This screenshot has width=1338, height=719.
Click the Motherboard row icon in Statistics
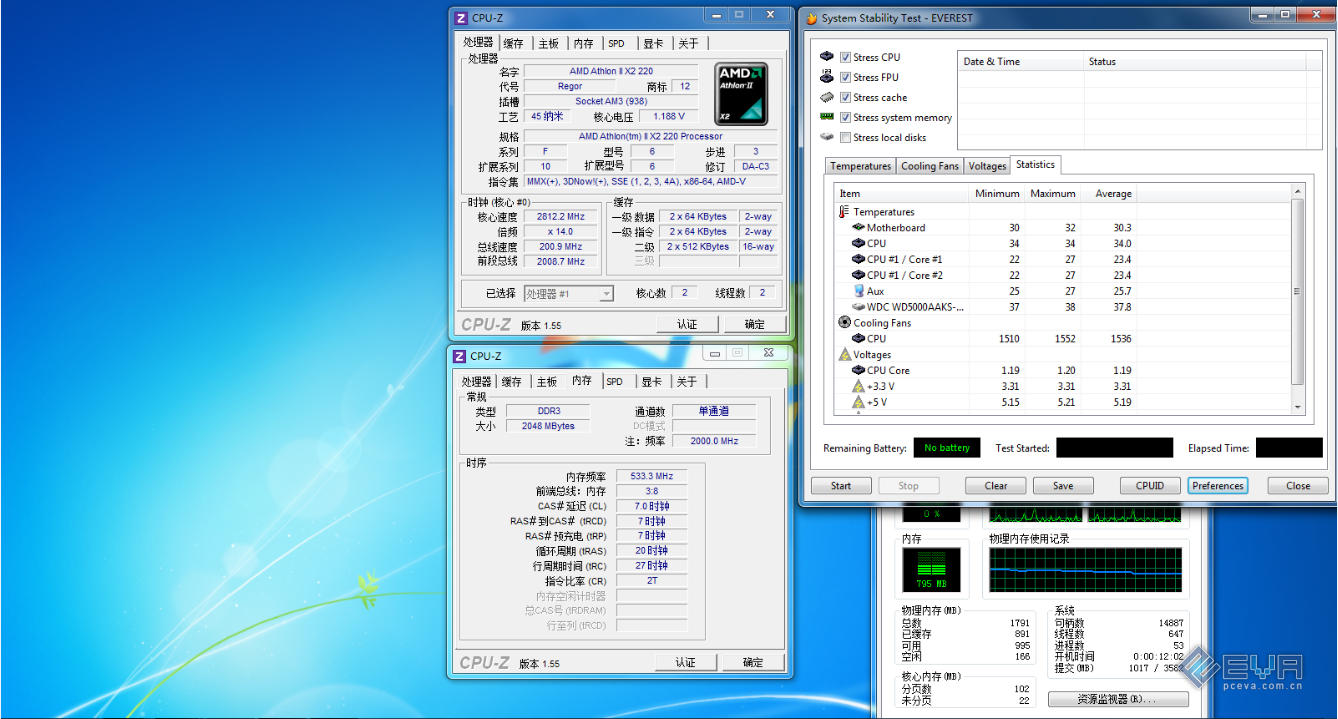point(858,228)
